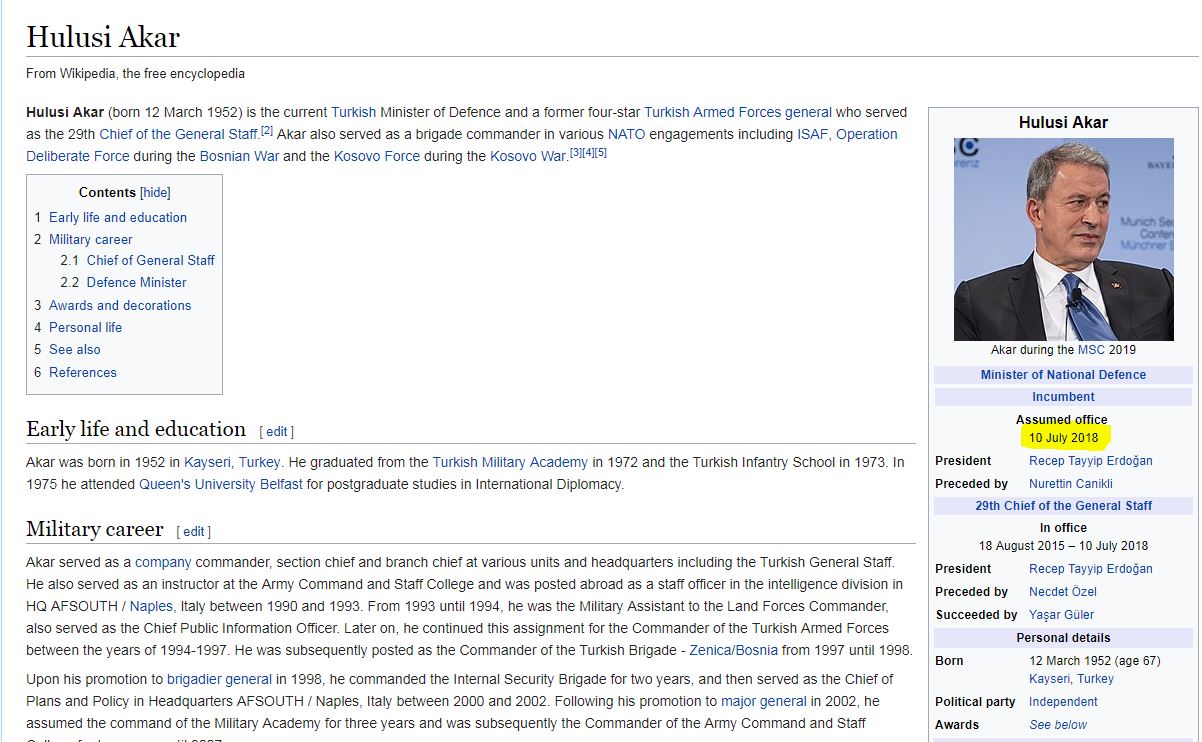Screen dimensions: 1202x742
Task: Jump to References in contents
Action: click(83, 372)
